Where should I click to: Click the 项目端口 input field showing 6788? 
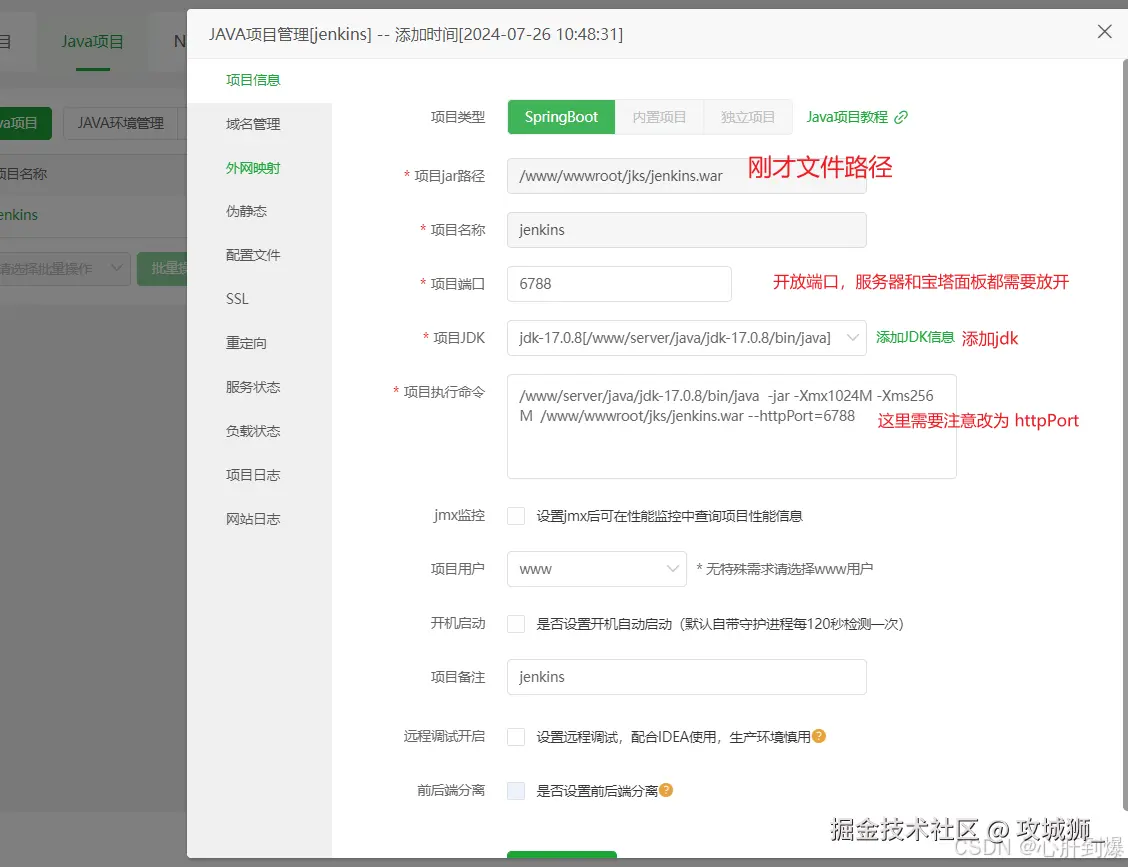tap(618, 284)
